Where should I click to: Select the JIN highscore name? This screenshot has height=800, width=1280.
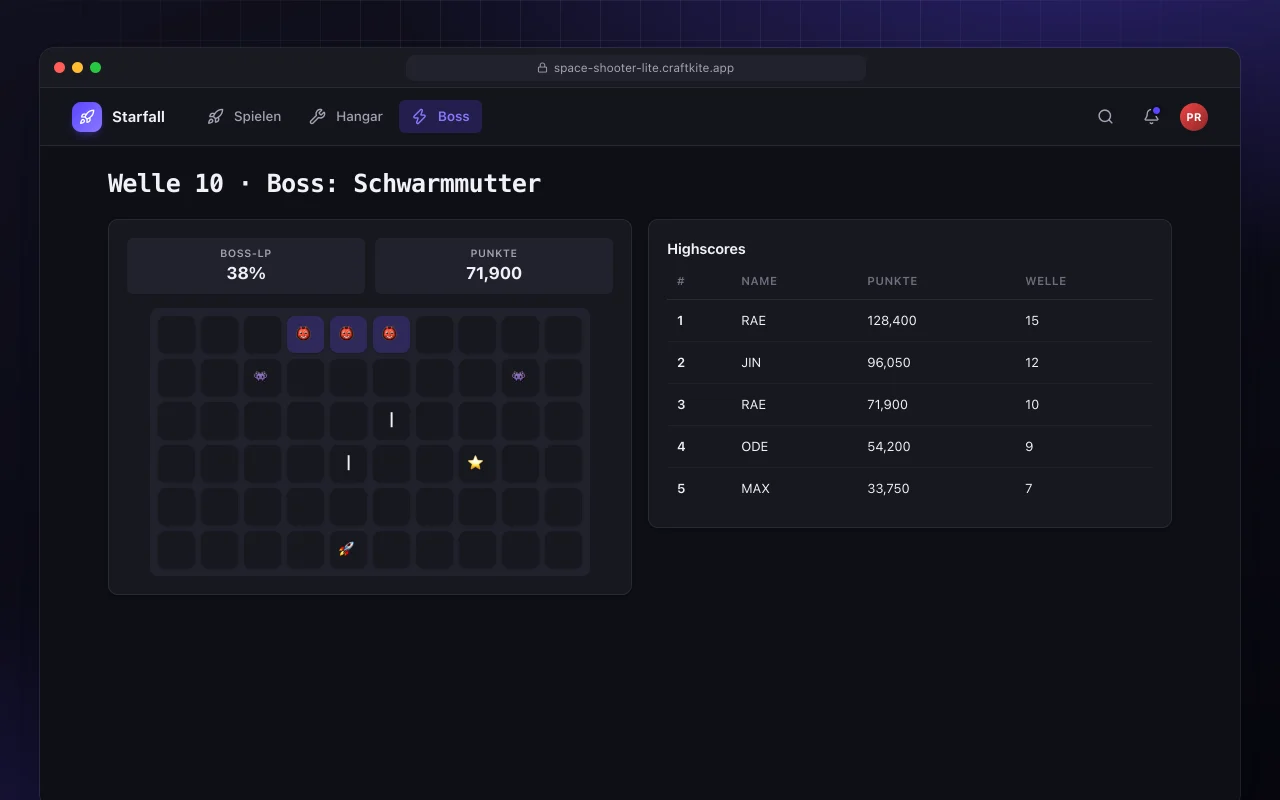pos(751,363)
